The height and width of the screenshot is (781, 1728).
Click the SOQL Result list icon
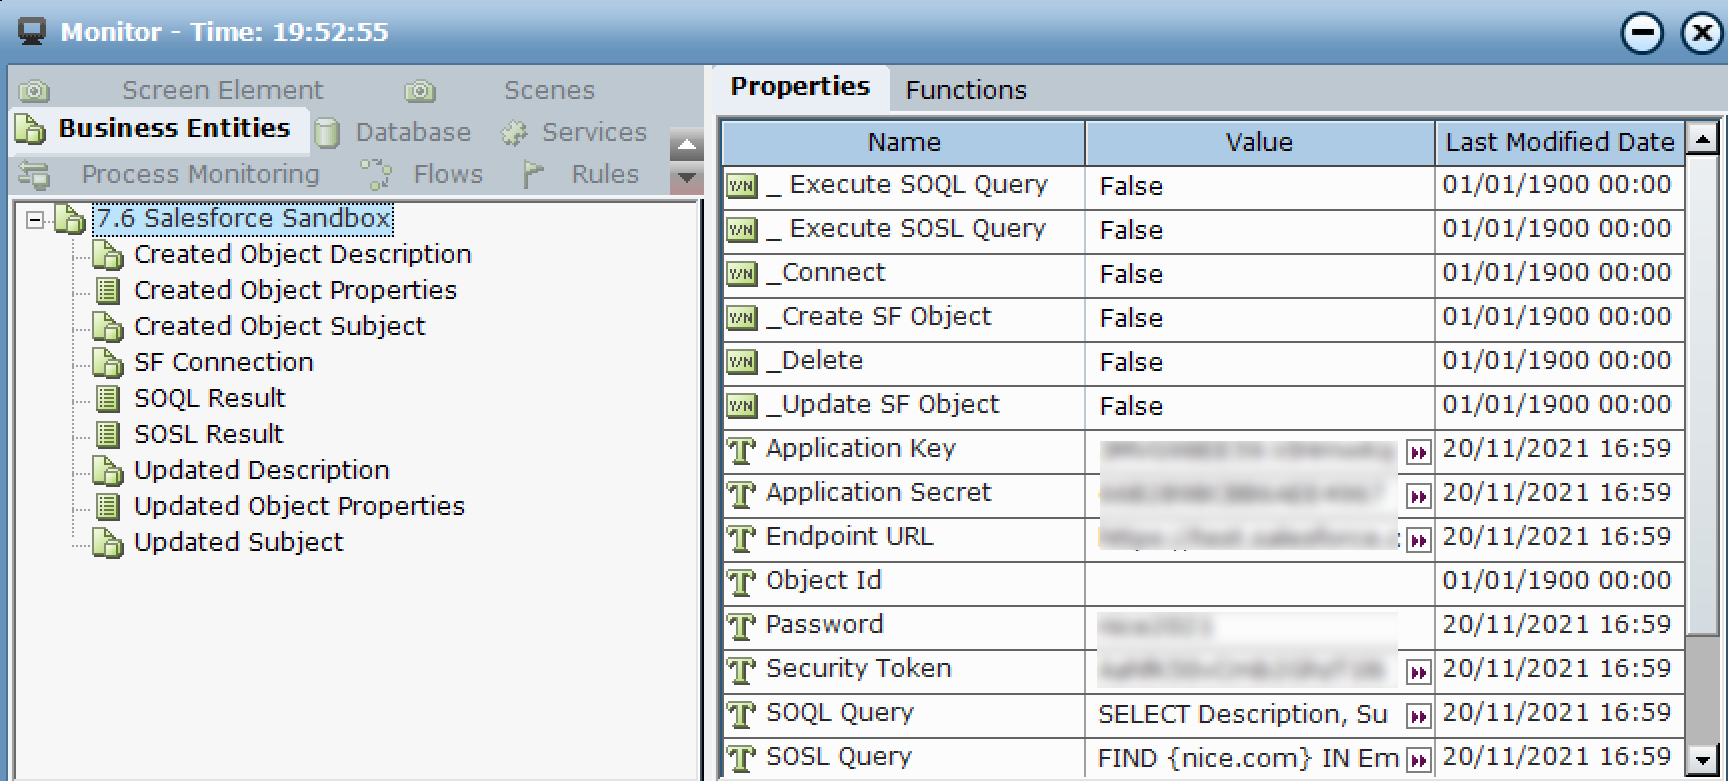pyautogui.click(x=107, y=399)
